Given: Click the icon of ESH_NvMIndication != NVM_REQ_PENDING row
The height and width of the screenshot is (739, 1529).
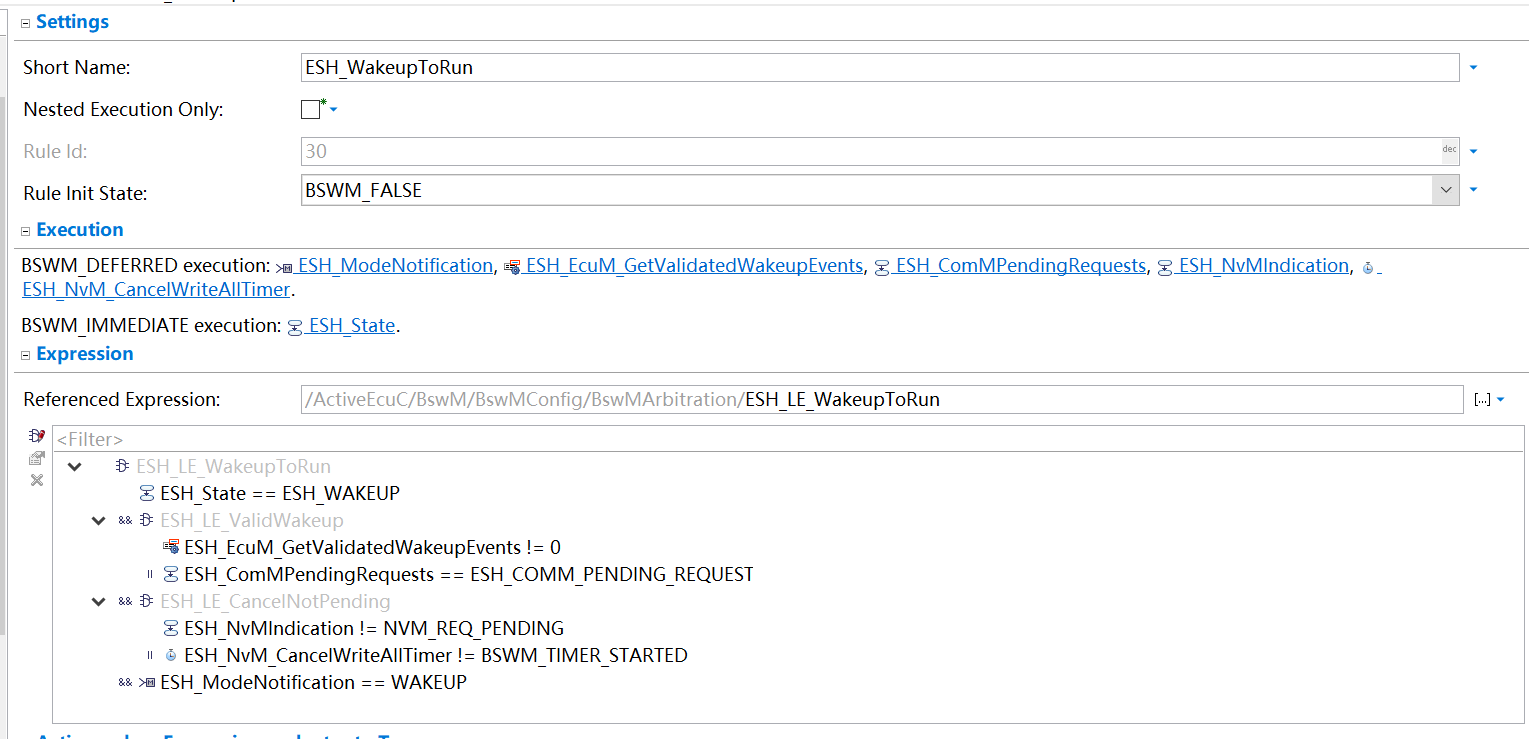Looking at the screenshot, I should pos(171,628).
